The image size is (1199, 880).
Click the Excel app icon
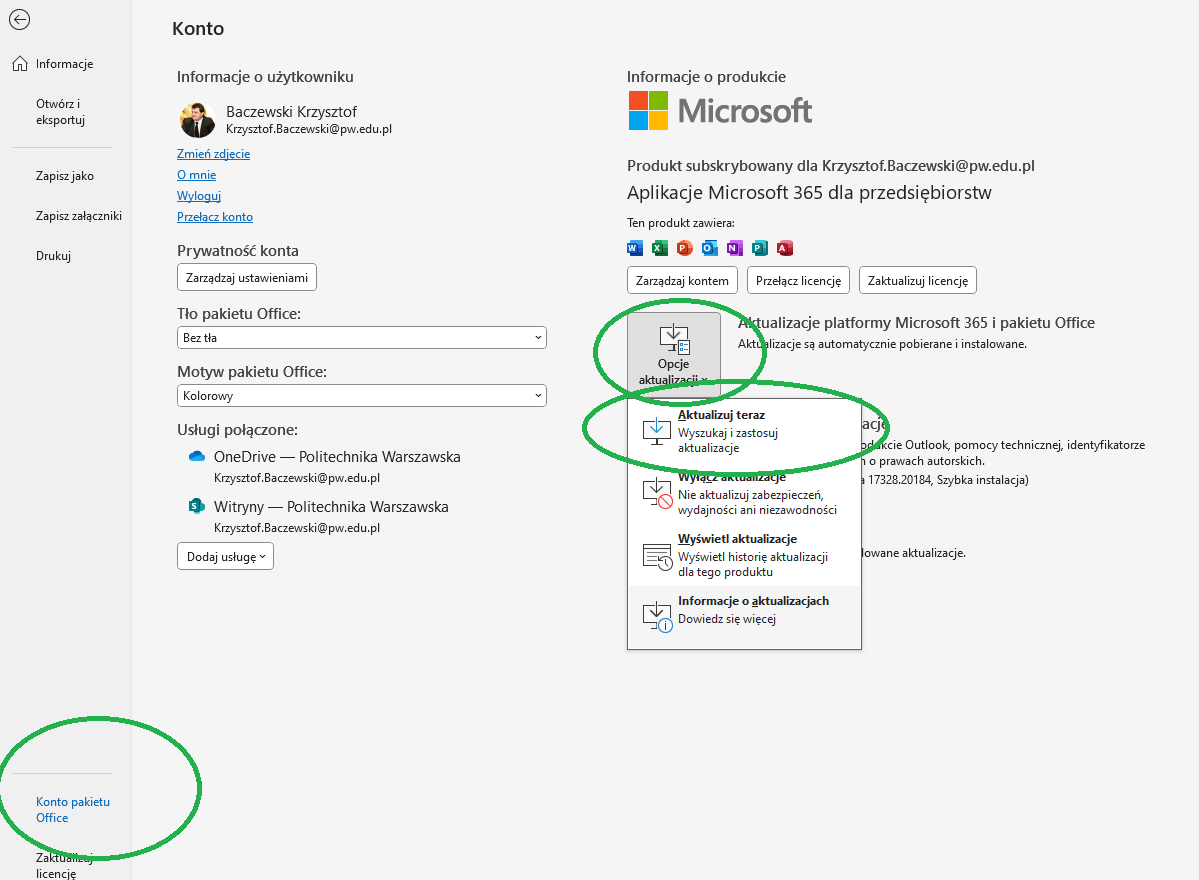(660, 248)
